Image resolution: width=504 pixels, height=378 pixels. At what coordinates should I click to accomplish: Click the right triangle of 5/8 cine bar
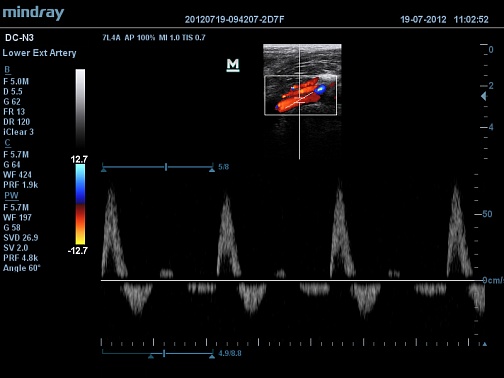point(212,170)
